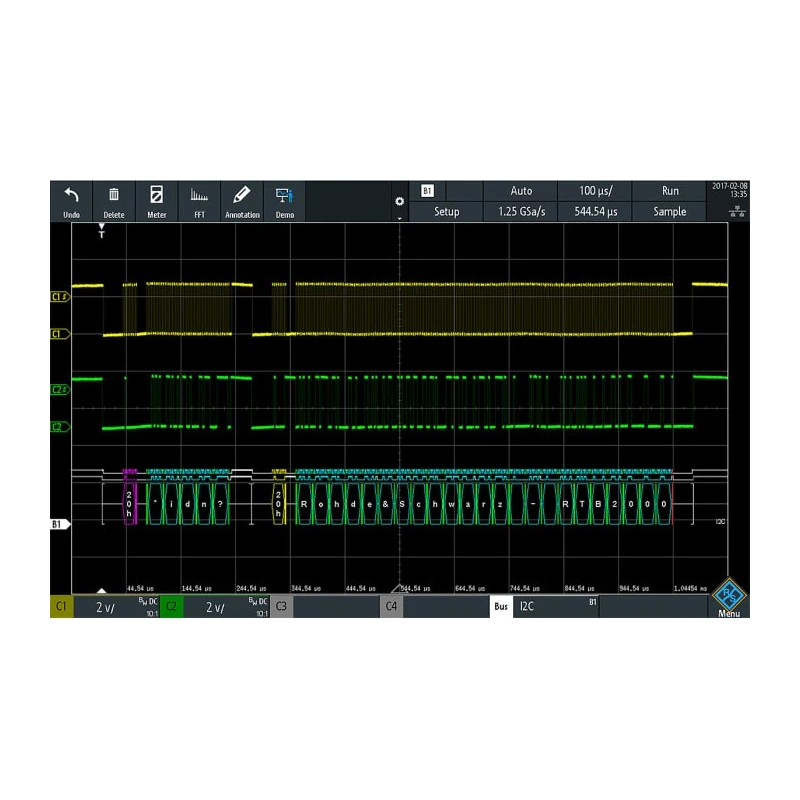
Task: Edit the 544.54 µs horizontal position
Action: click(595, 211)
